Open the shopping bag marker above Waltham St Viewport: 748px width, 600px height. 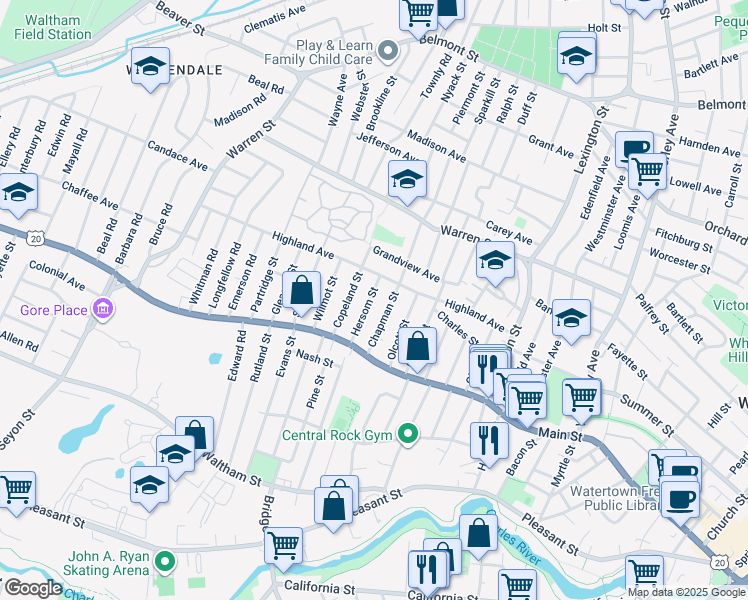(x=195, y=435)
